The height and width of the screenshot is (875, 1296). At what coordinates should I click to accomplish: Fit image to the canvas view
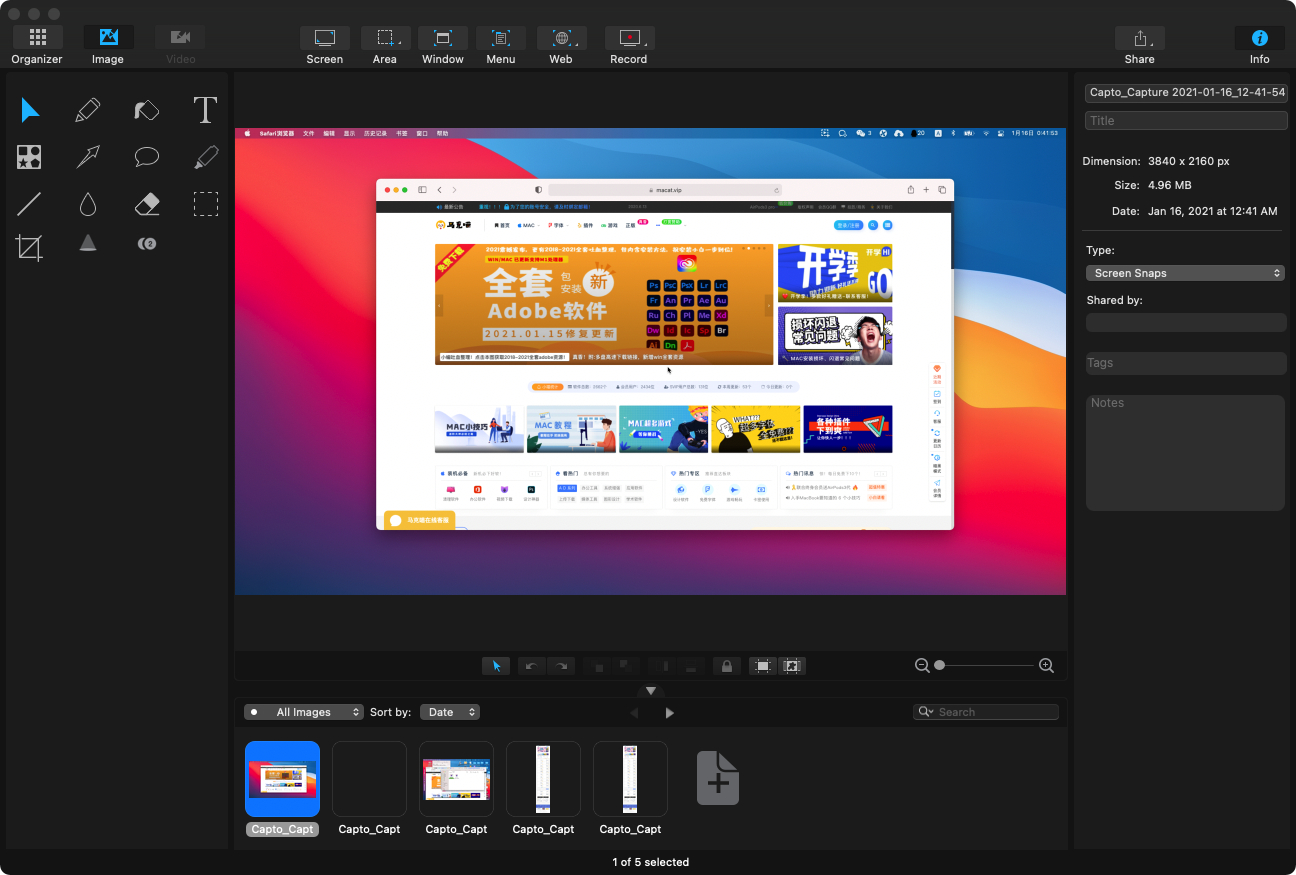click(x=763, y=666)
